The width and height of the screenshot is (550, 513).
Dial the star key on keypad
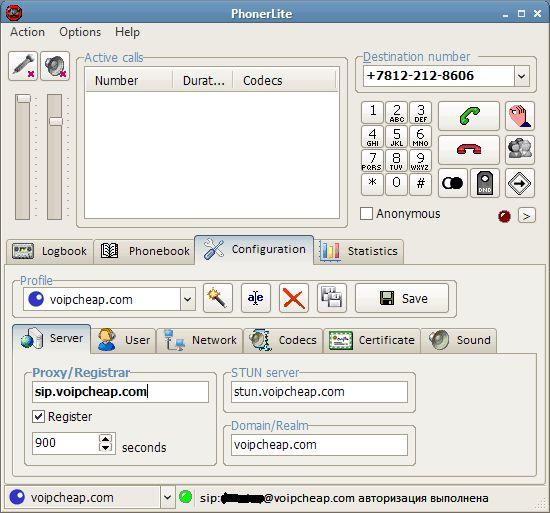[373, 184]
